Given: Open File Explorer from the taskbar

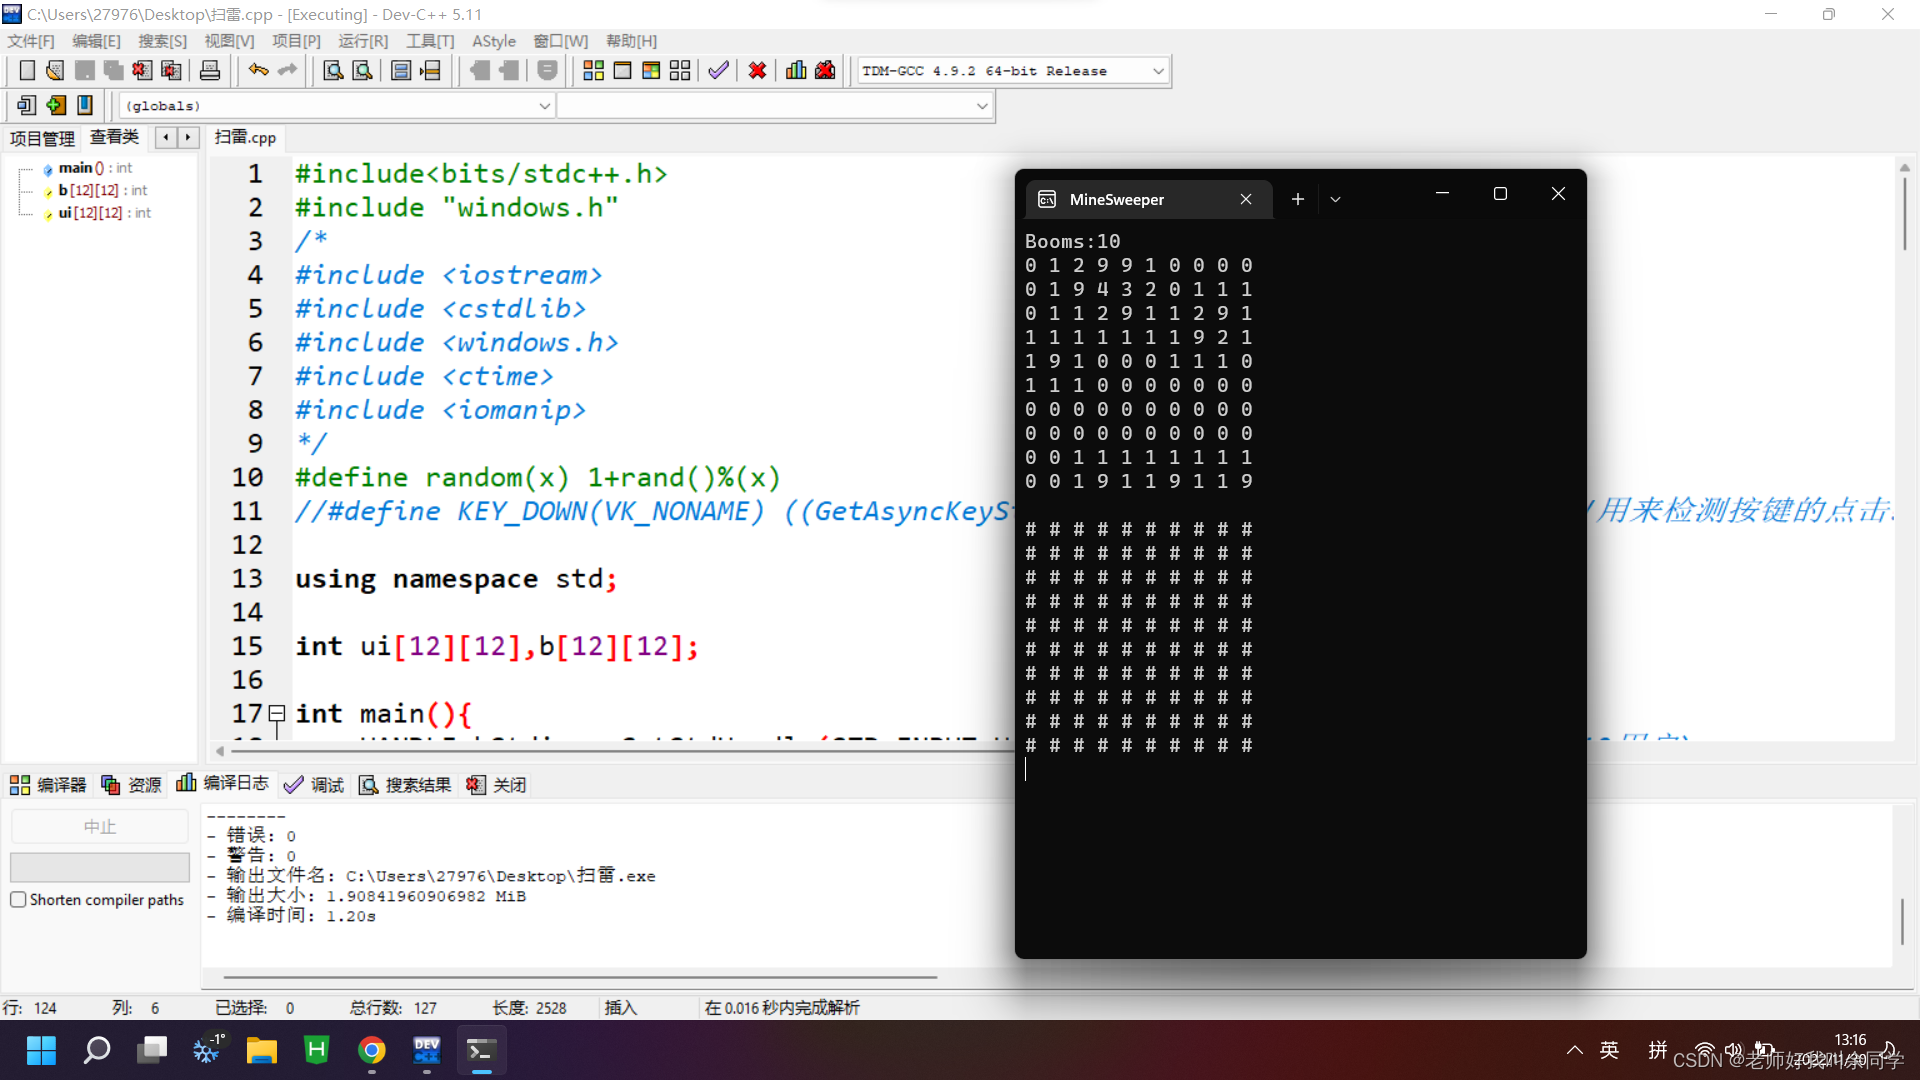Looking at the screenshot, I should tap(262, 1050).
